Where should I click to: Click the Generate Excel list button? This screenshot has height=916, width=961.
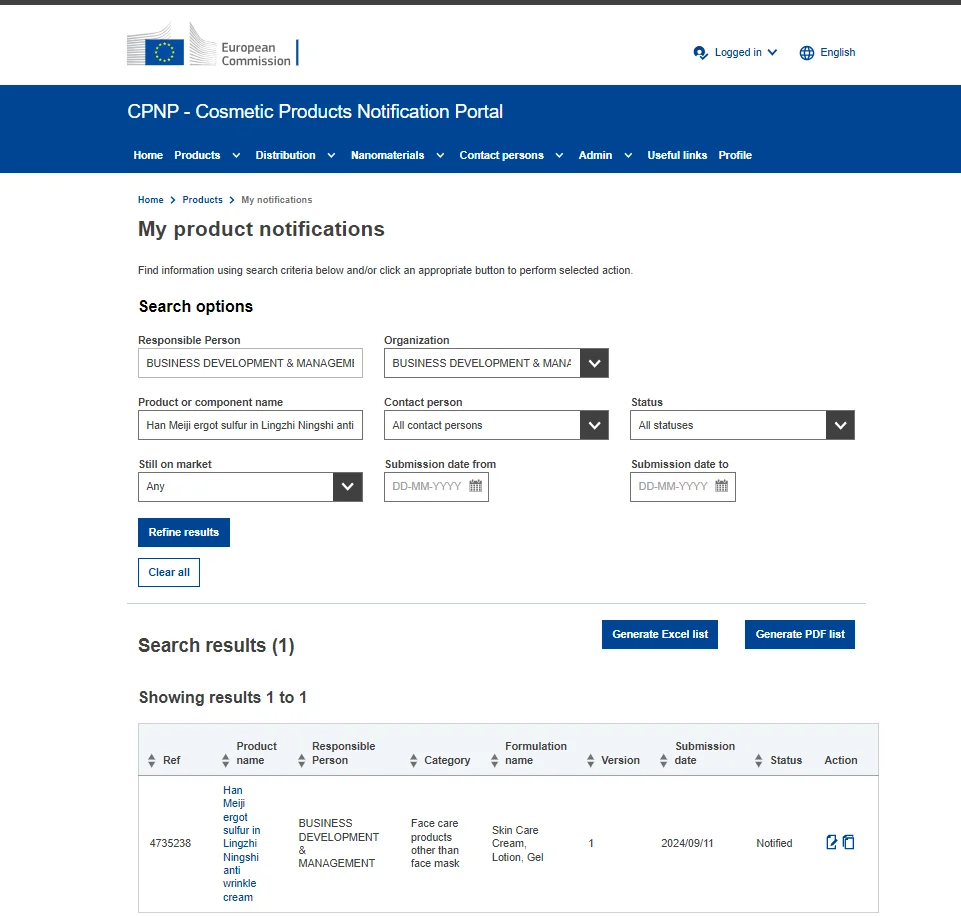point(660,634)
